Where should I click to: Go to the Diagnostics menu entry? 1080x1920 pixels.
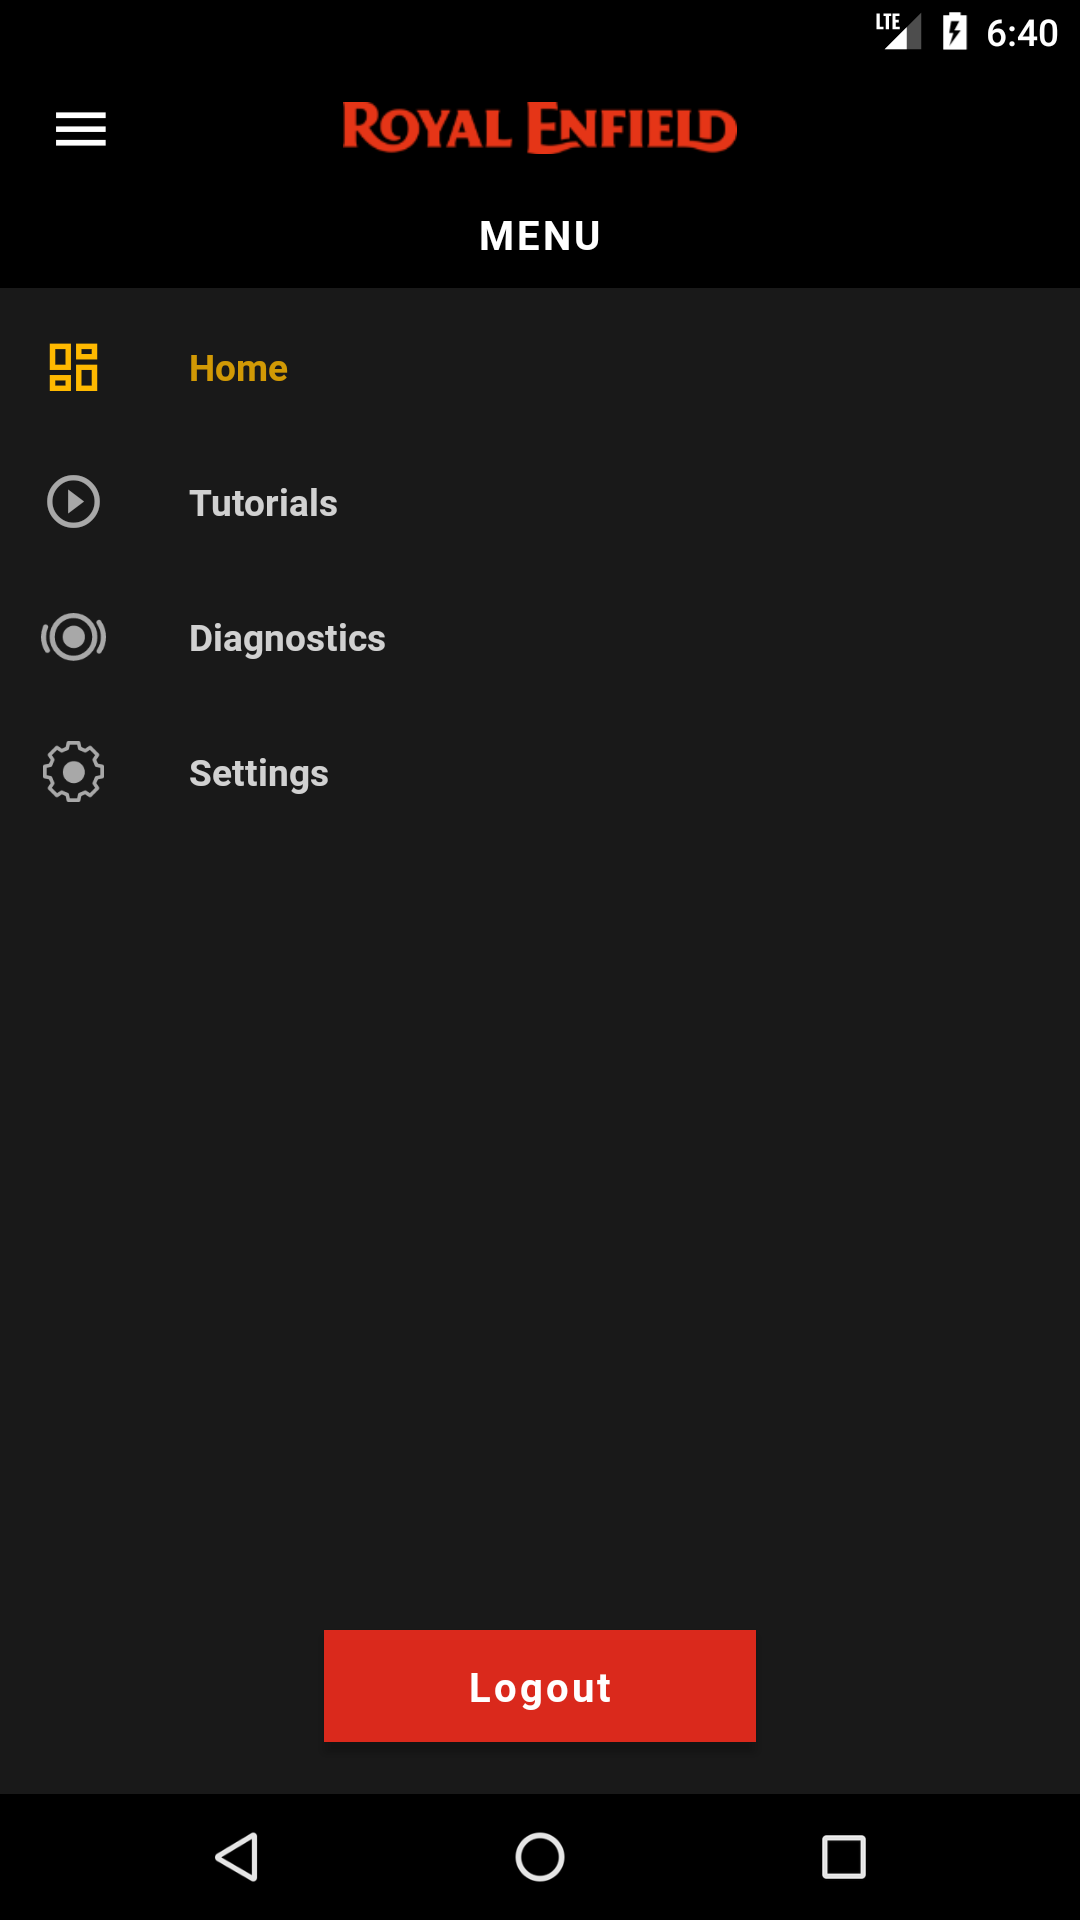click(540, 638)
